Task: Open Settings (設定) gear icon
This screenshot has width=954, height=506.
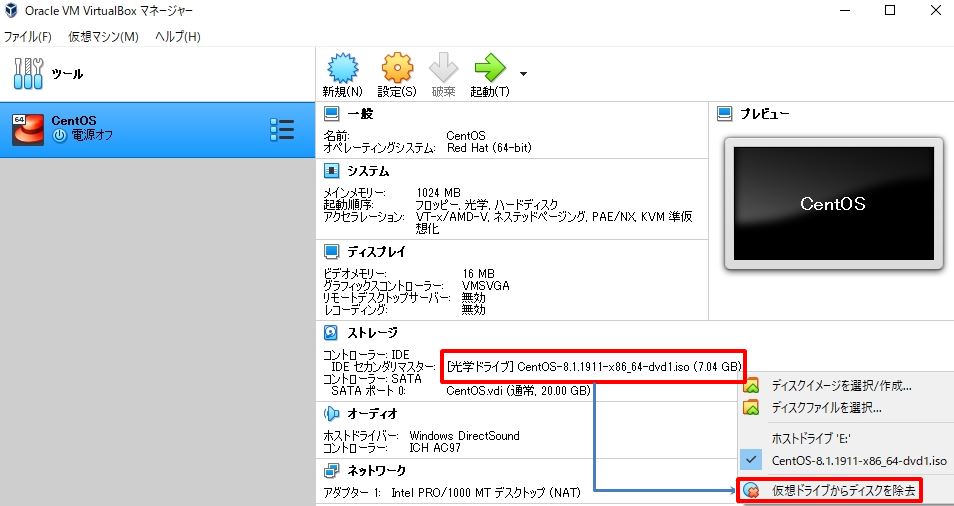Action: pyautogui.click(x=397, y=68)
